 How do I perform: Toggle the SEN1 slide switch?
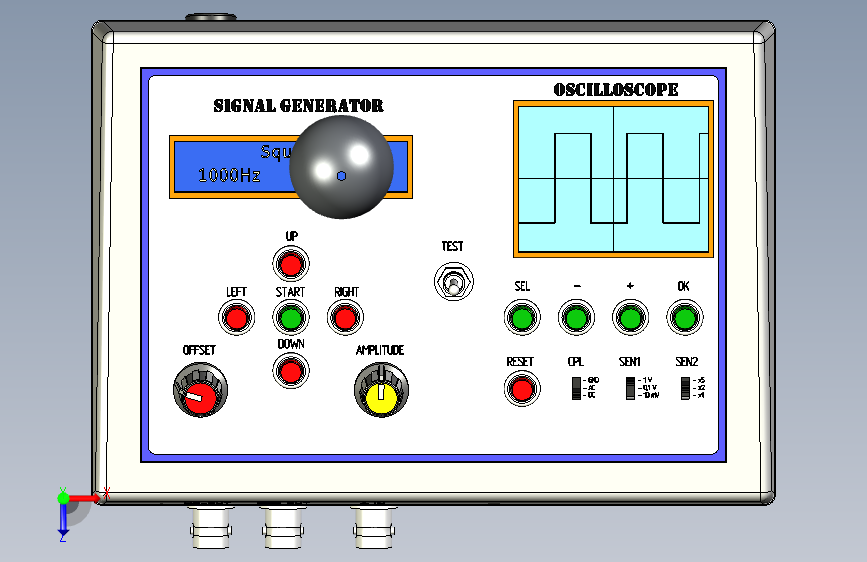click(630, 388)
